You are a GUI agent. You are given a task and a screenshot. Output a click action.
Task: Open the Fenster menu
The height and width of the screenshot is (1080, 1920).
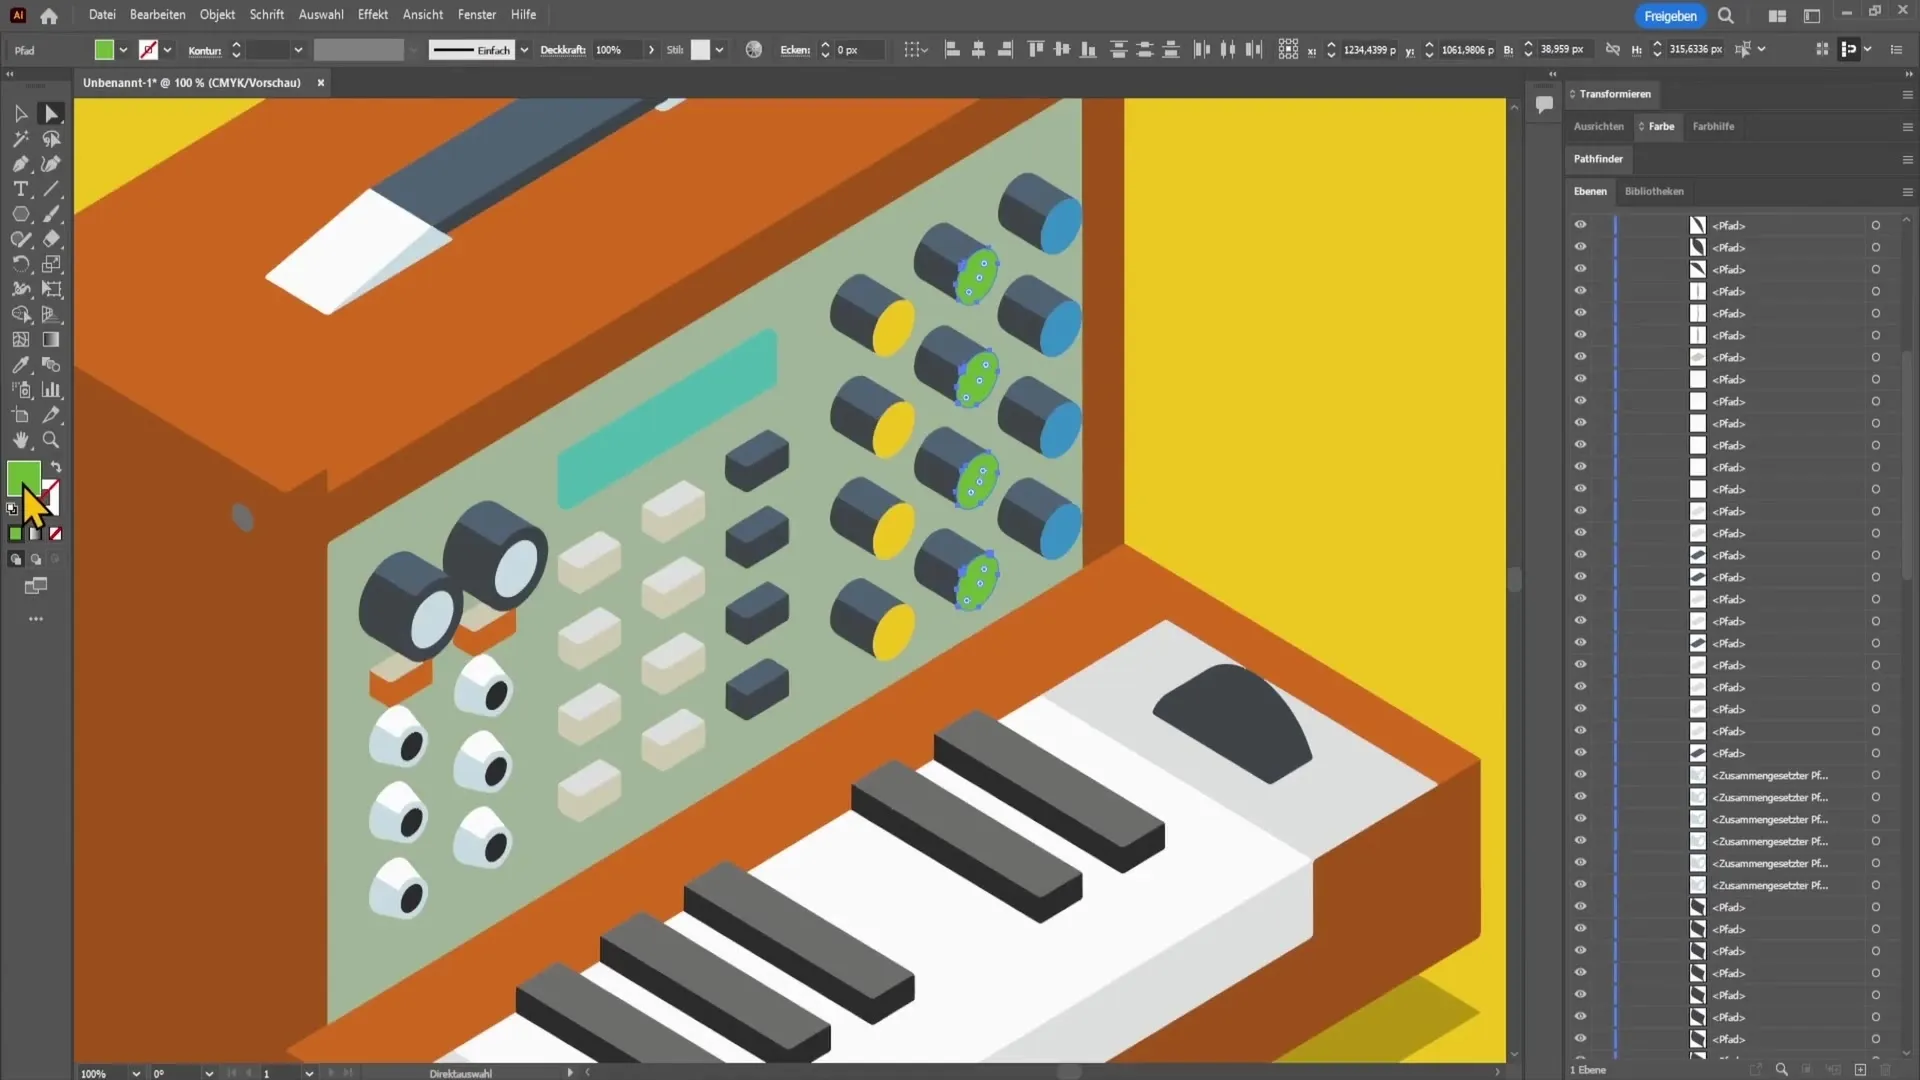tap(477, 15)
